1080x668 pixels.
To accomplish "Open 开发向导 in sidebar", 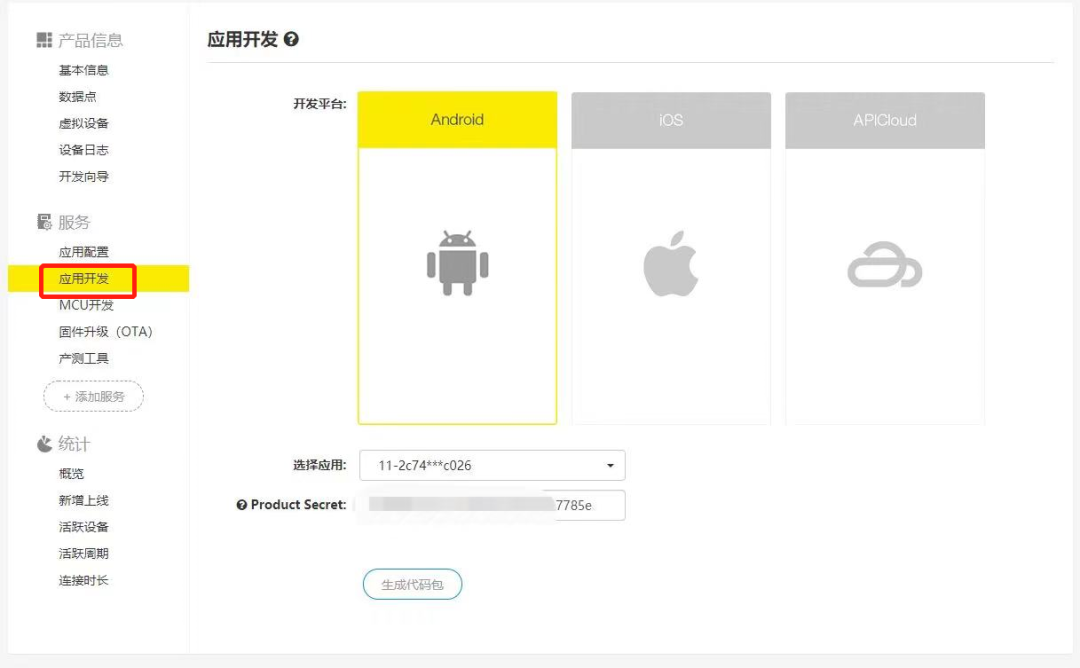I will [83, 176].
